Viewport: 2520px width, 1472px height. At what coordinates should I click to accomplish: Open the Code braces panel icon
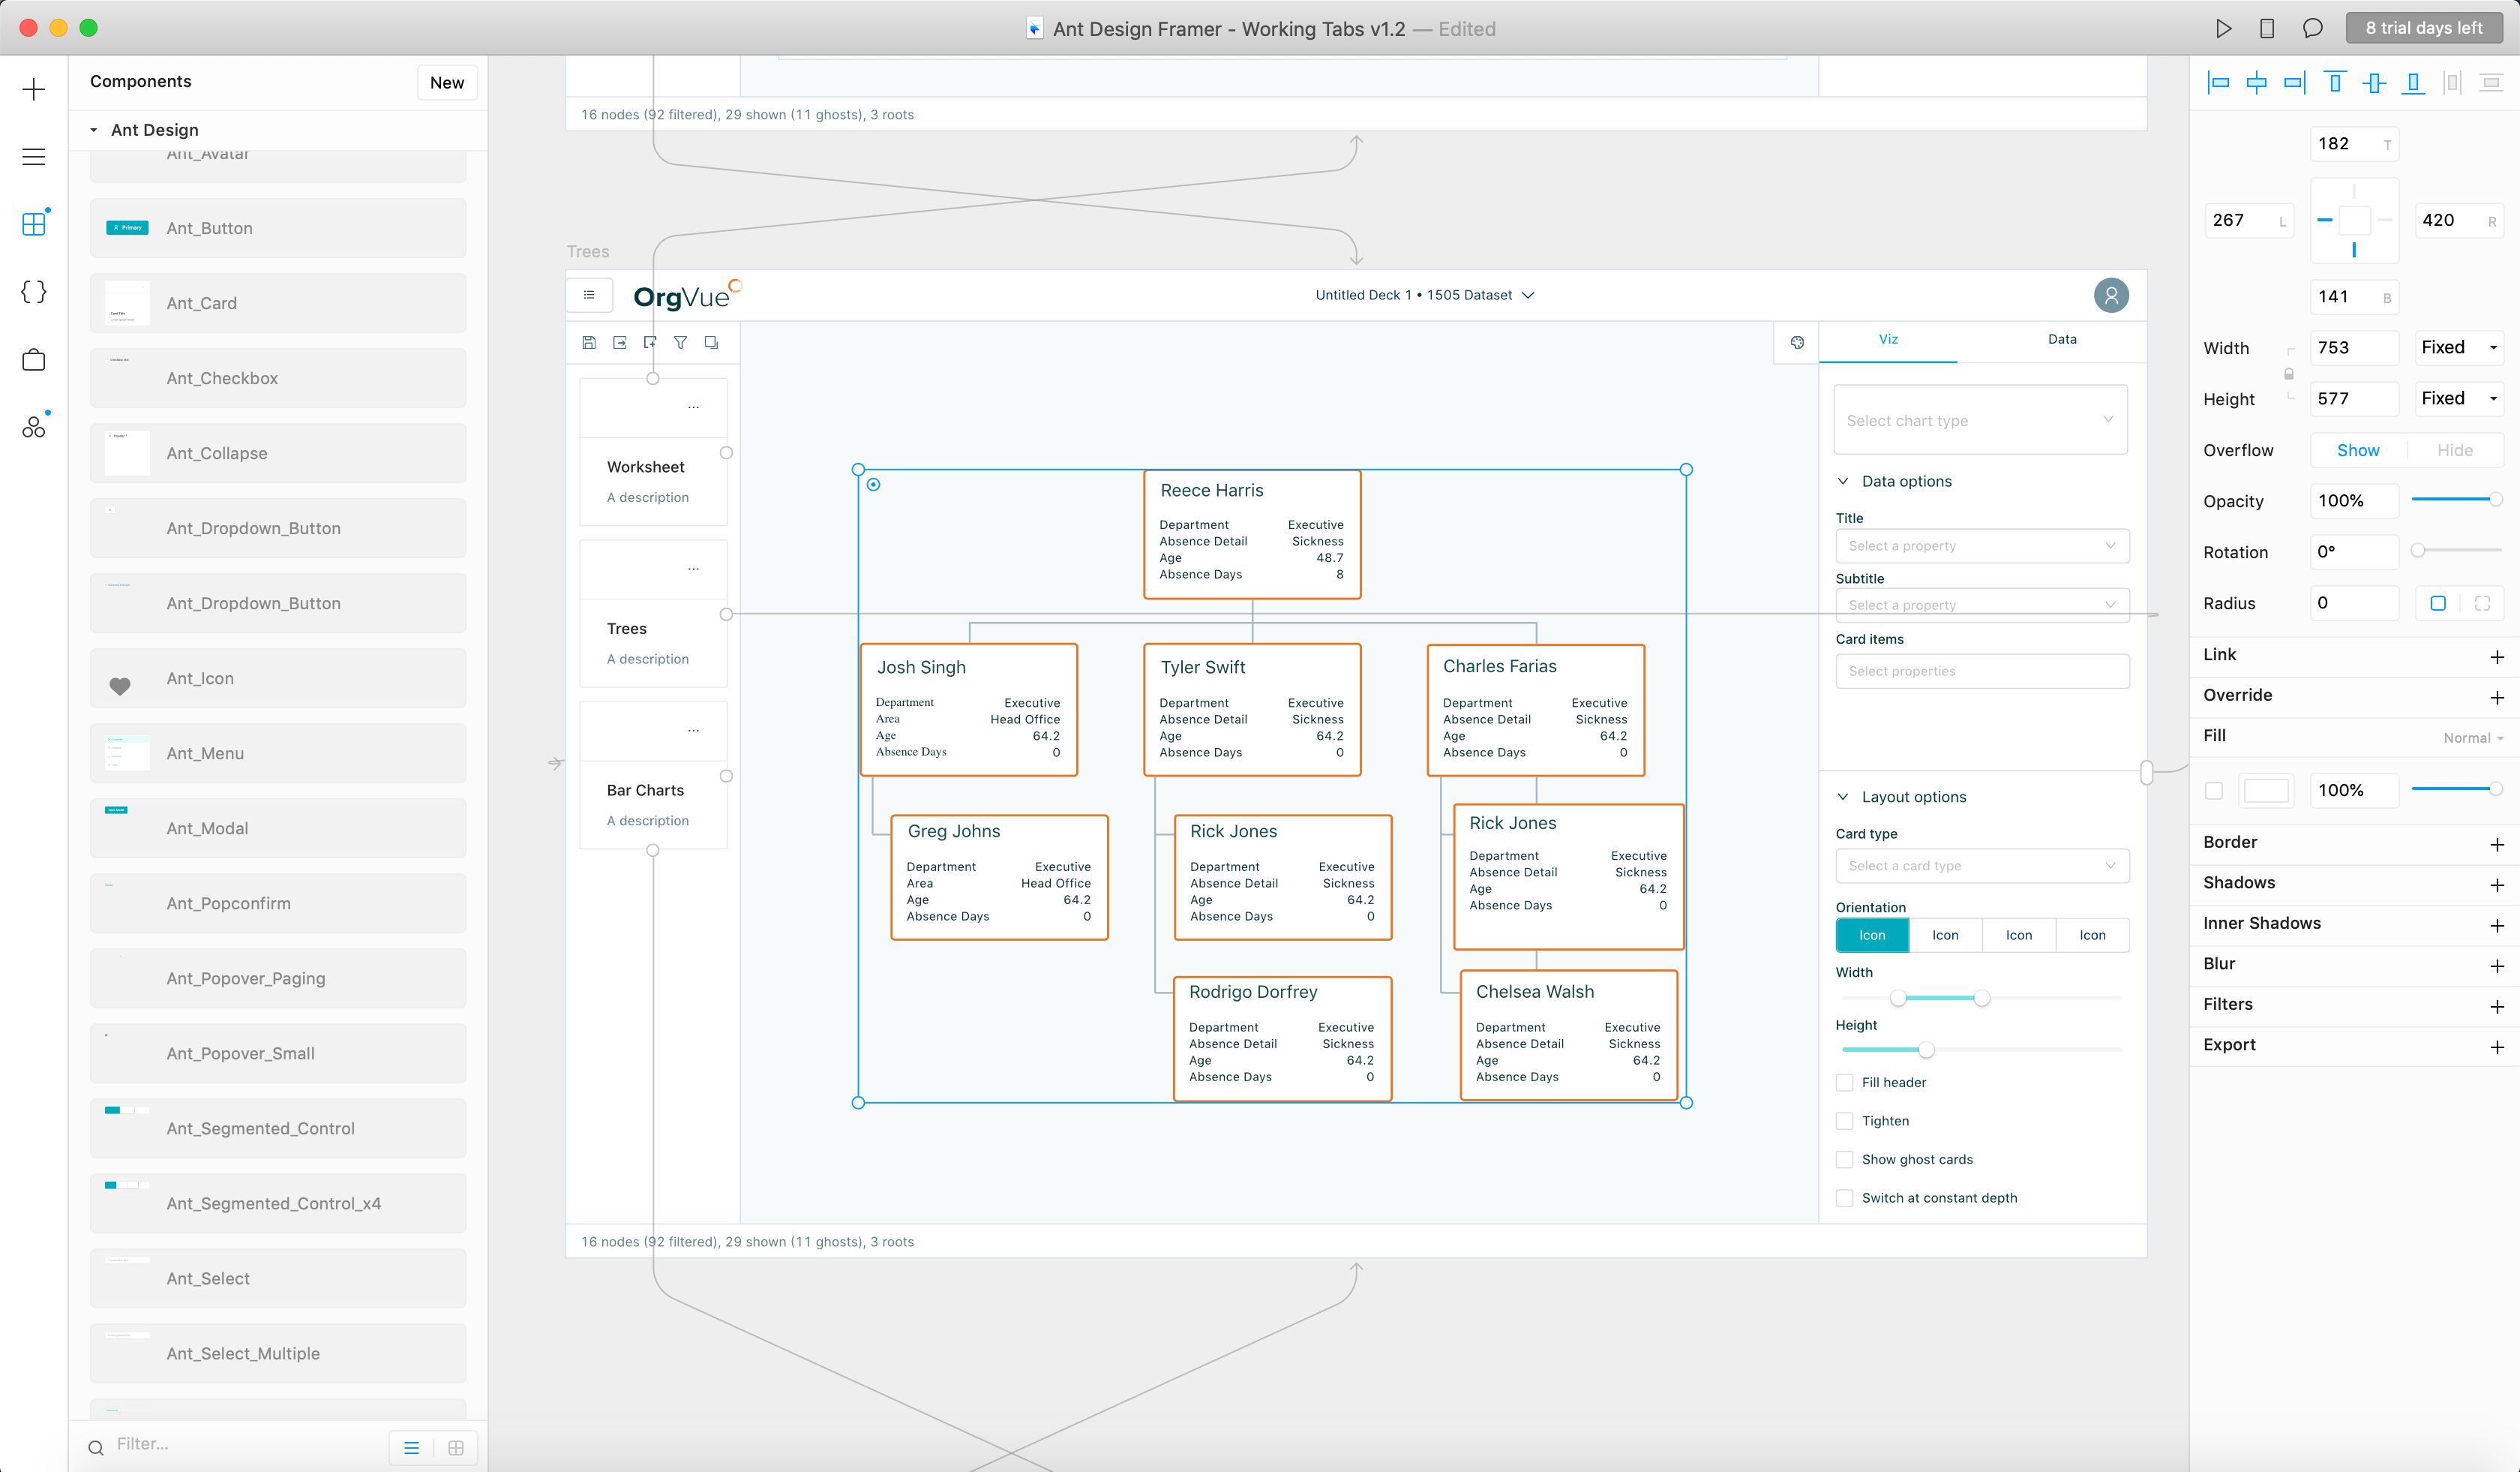pos(34,292)
